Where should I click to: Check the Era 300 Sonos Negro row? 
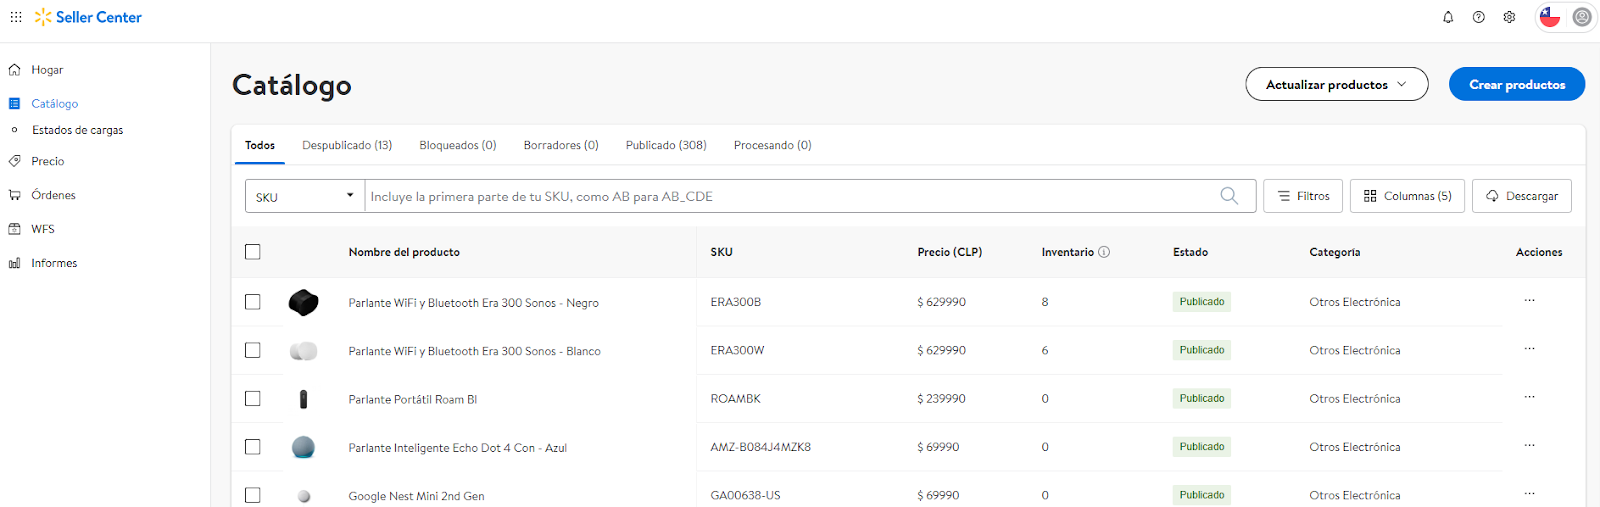coord(253,302)
